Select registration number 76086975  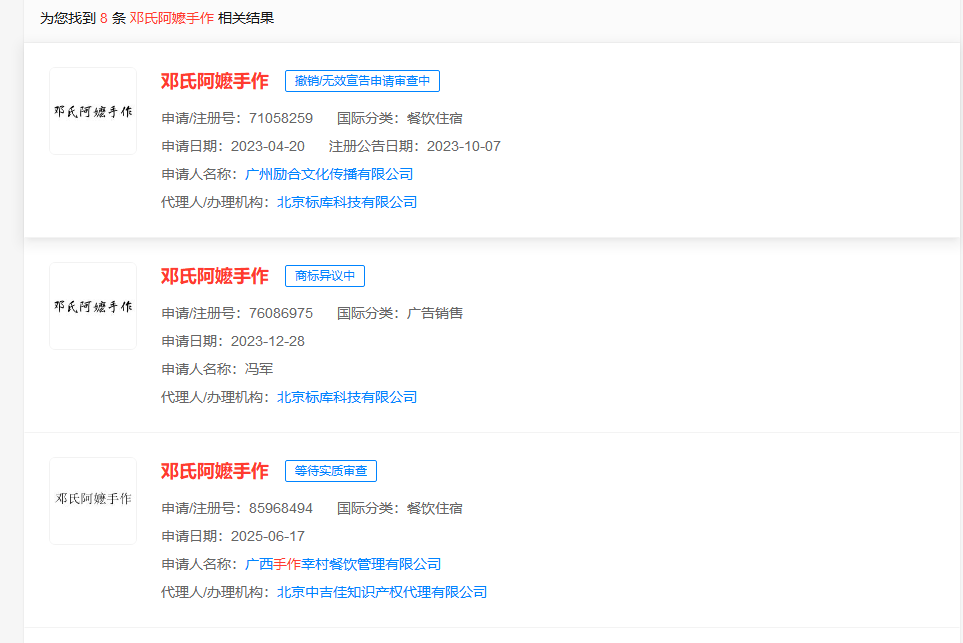coord(281,313)
